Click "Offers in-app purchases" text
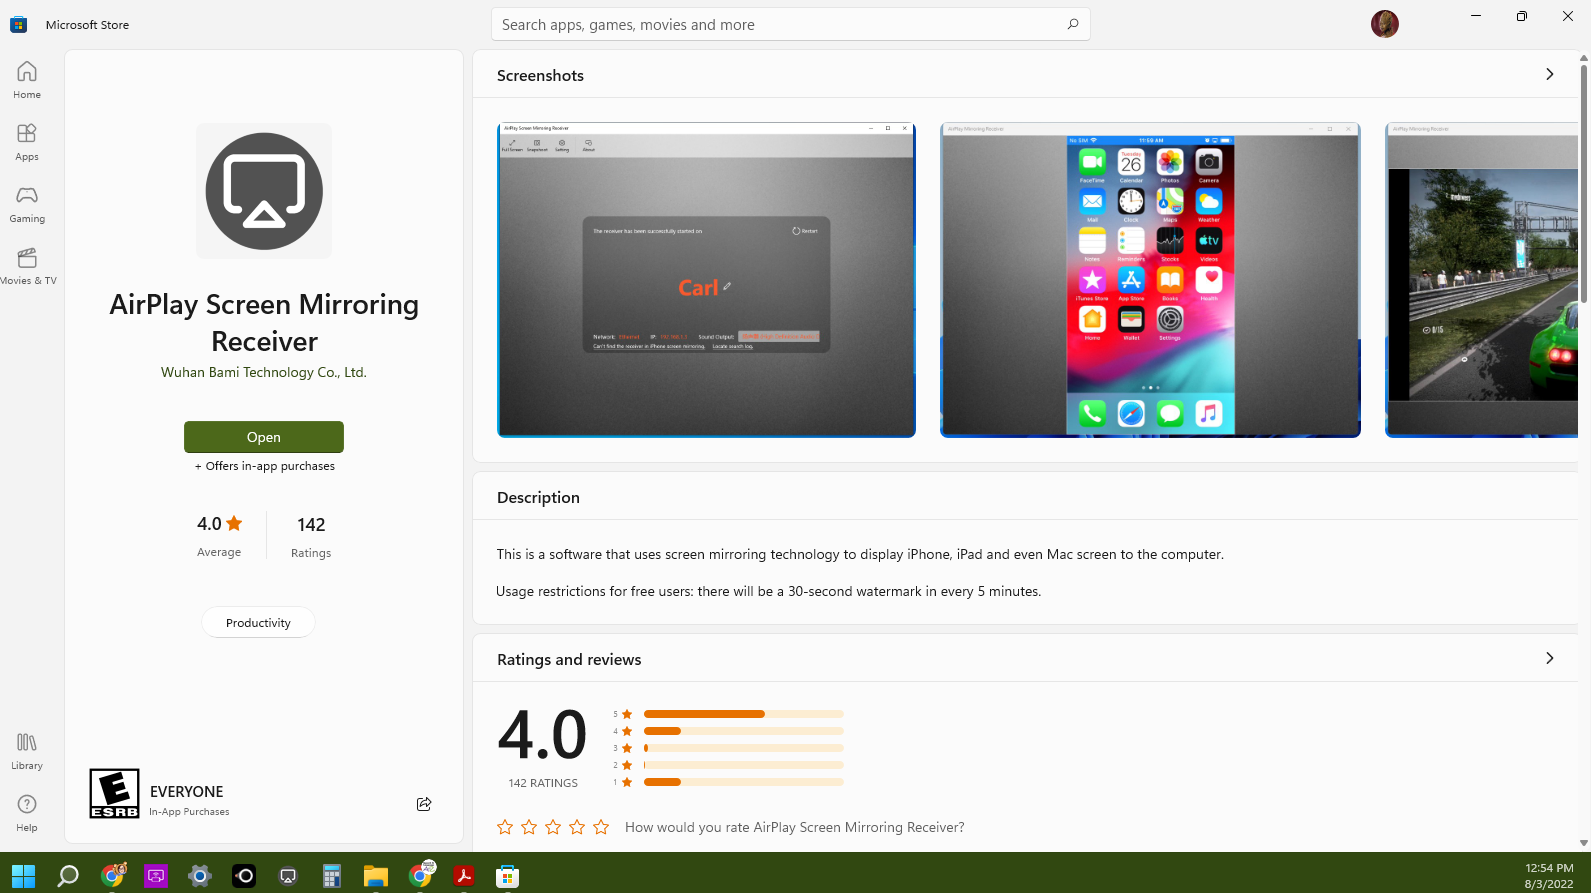This screenshot has width=1591, height=893. coord(265,466)
